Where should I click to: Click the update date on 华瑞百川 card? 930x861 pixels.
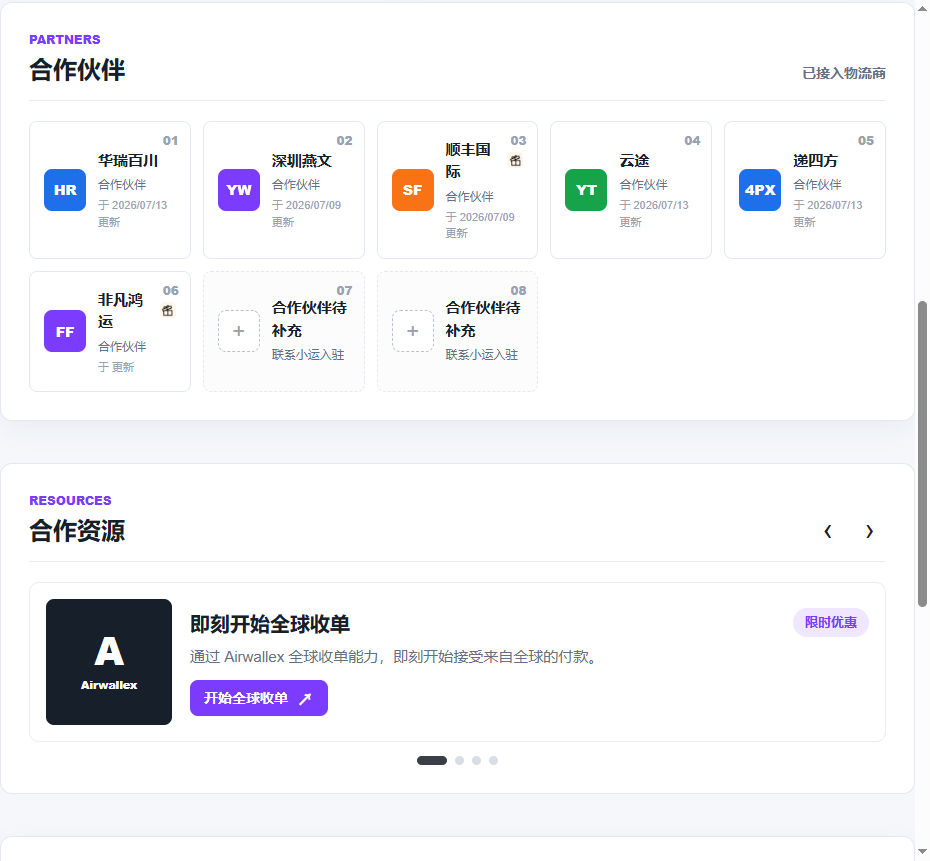132,213
